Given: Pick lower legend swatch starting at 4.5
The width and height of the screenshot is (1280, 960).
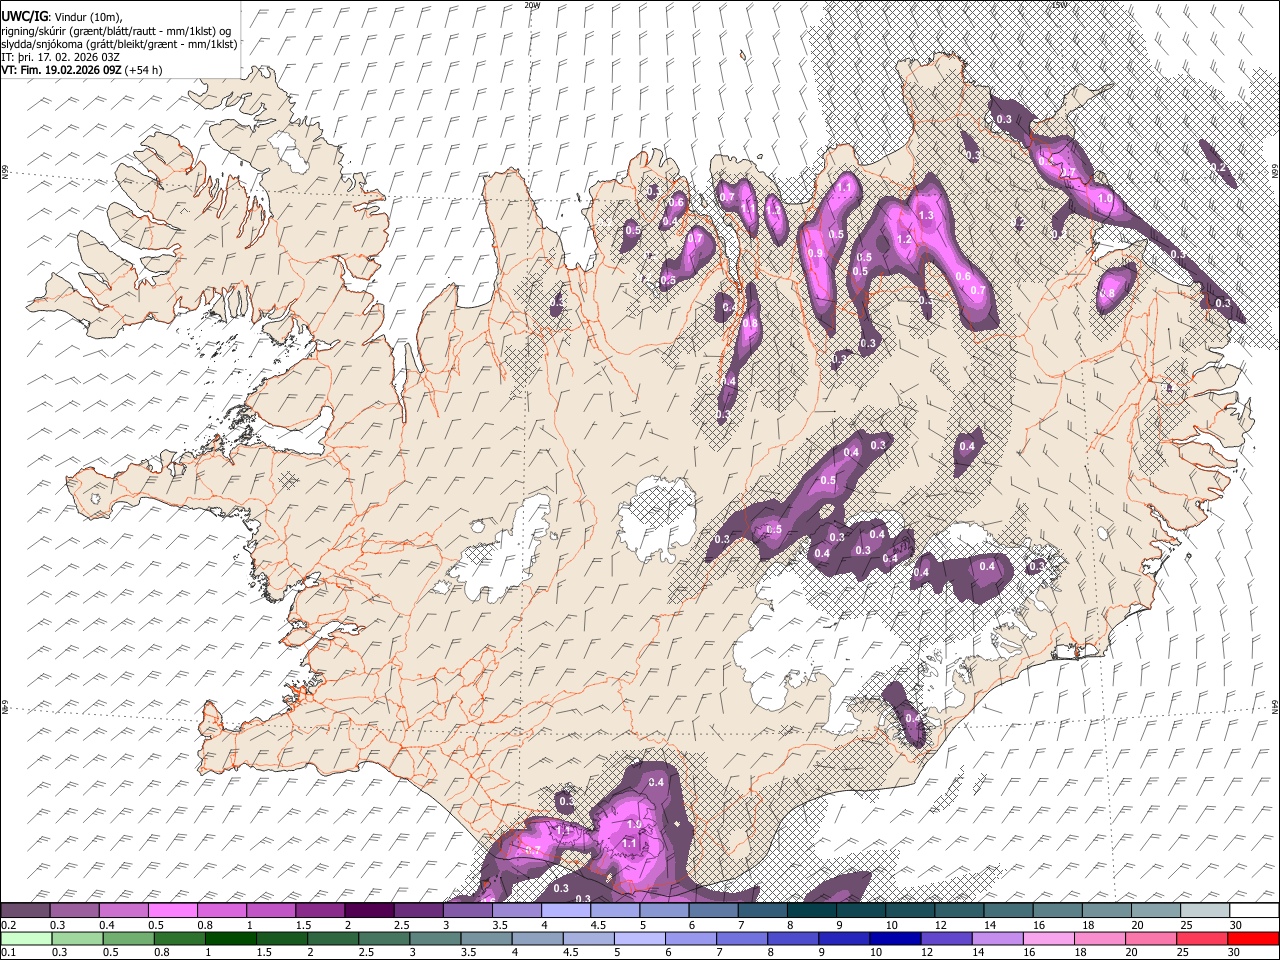Looking at the screenshot, I should pos(588,938).
